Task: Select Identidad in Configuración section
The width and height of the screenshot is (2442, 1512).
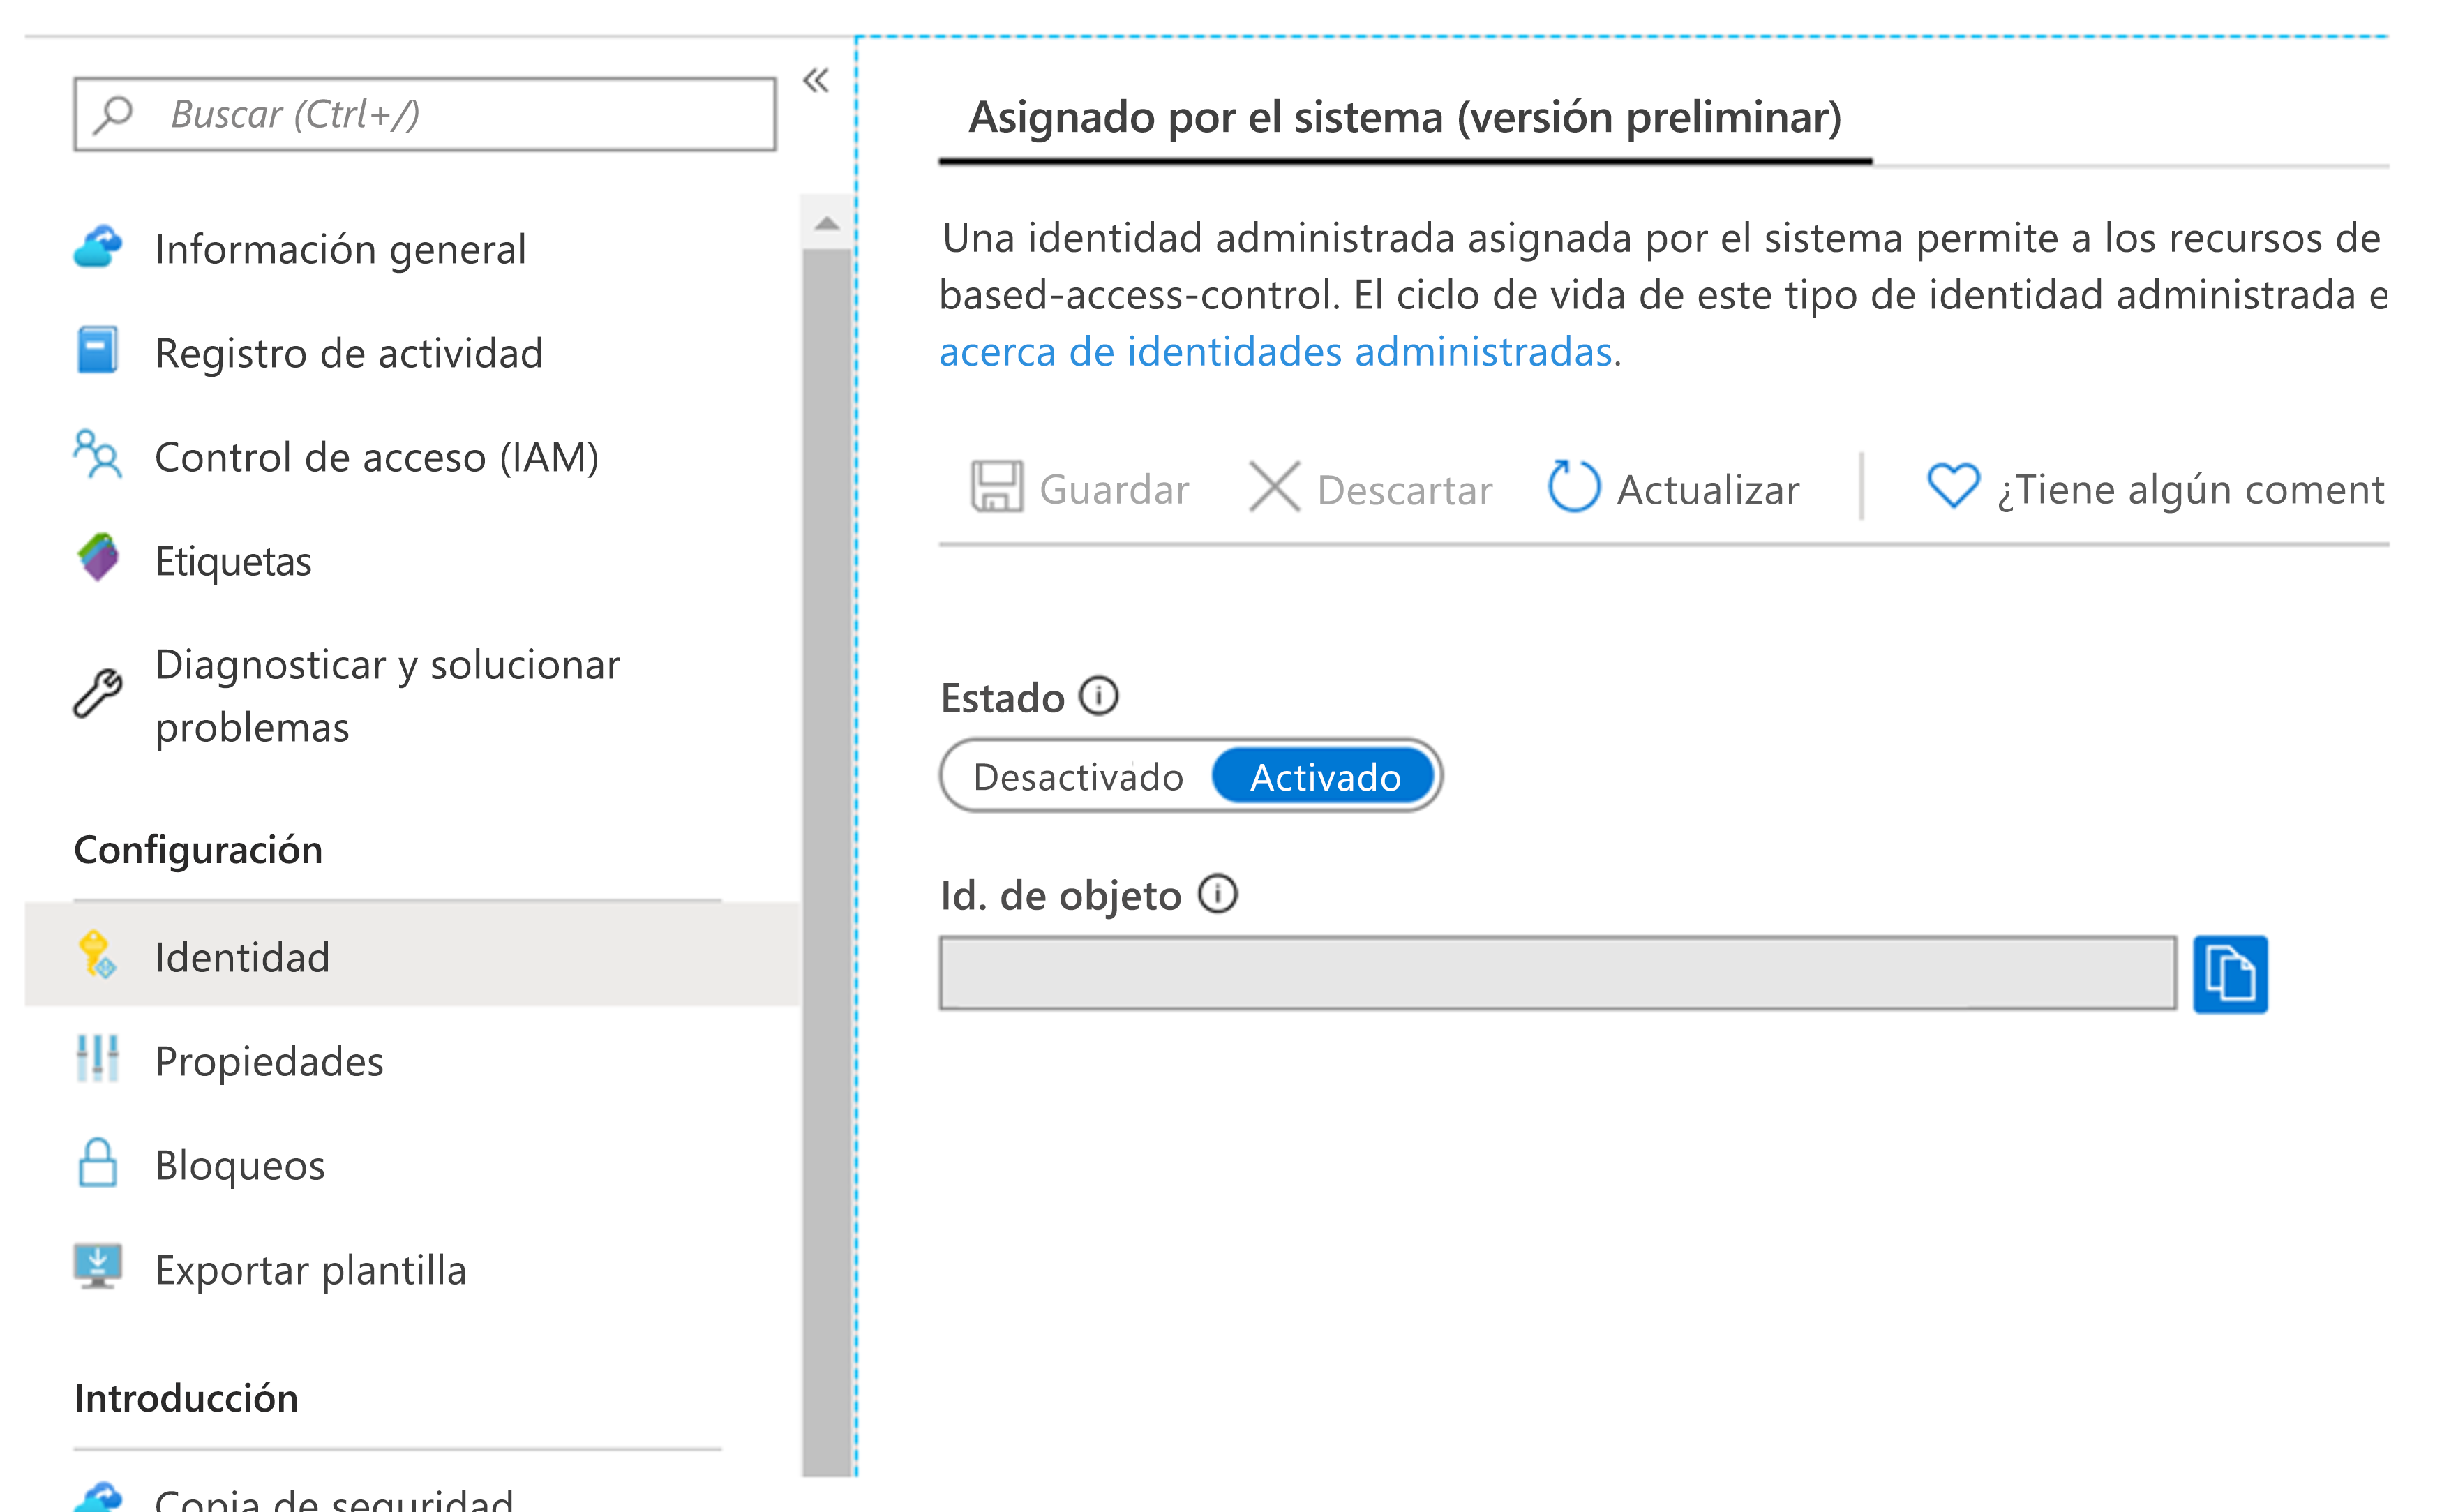Action: pyautogui.click(x=412, y=955)
